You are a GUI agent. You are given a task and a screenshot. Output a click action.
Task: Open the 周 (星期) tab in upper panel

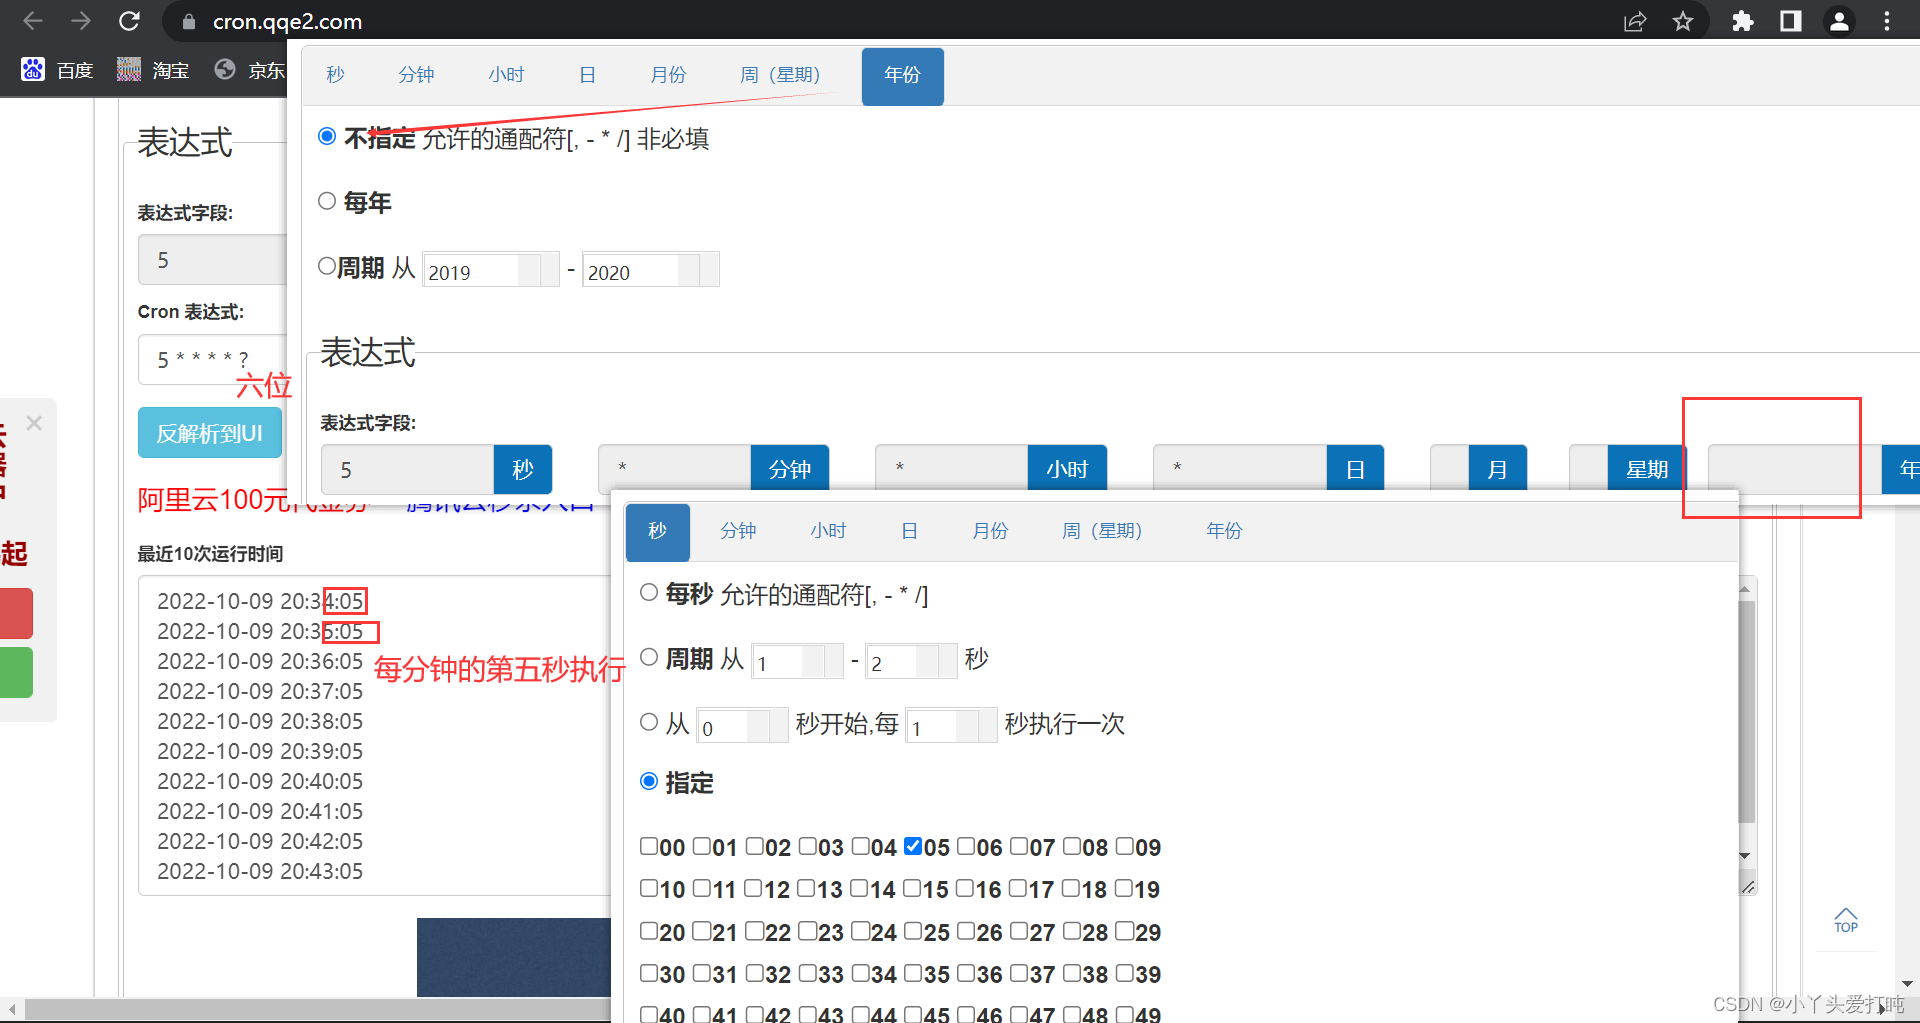click(x=780, y=76)
